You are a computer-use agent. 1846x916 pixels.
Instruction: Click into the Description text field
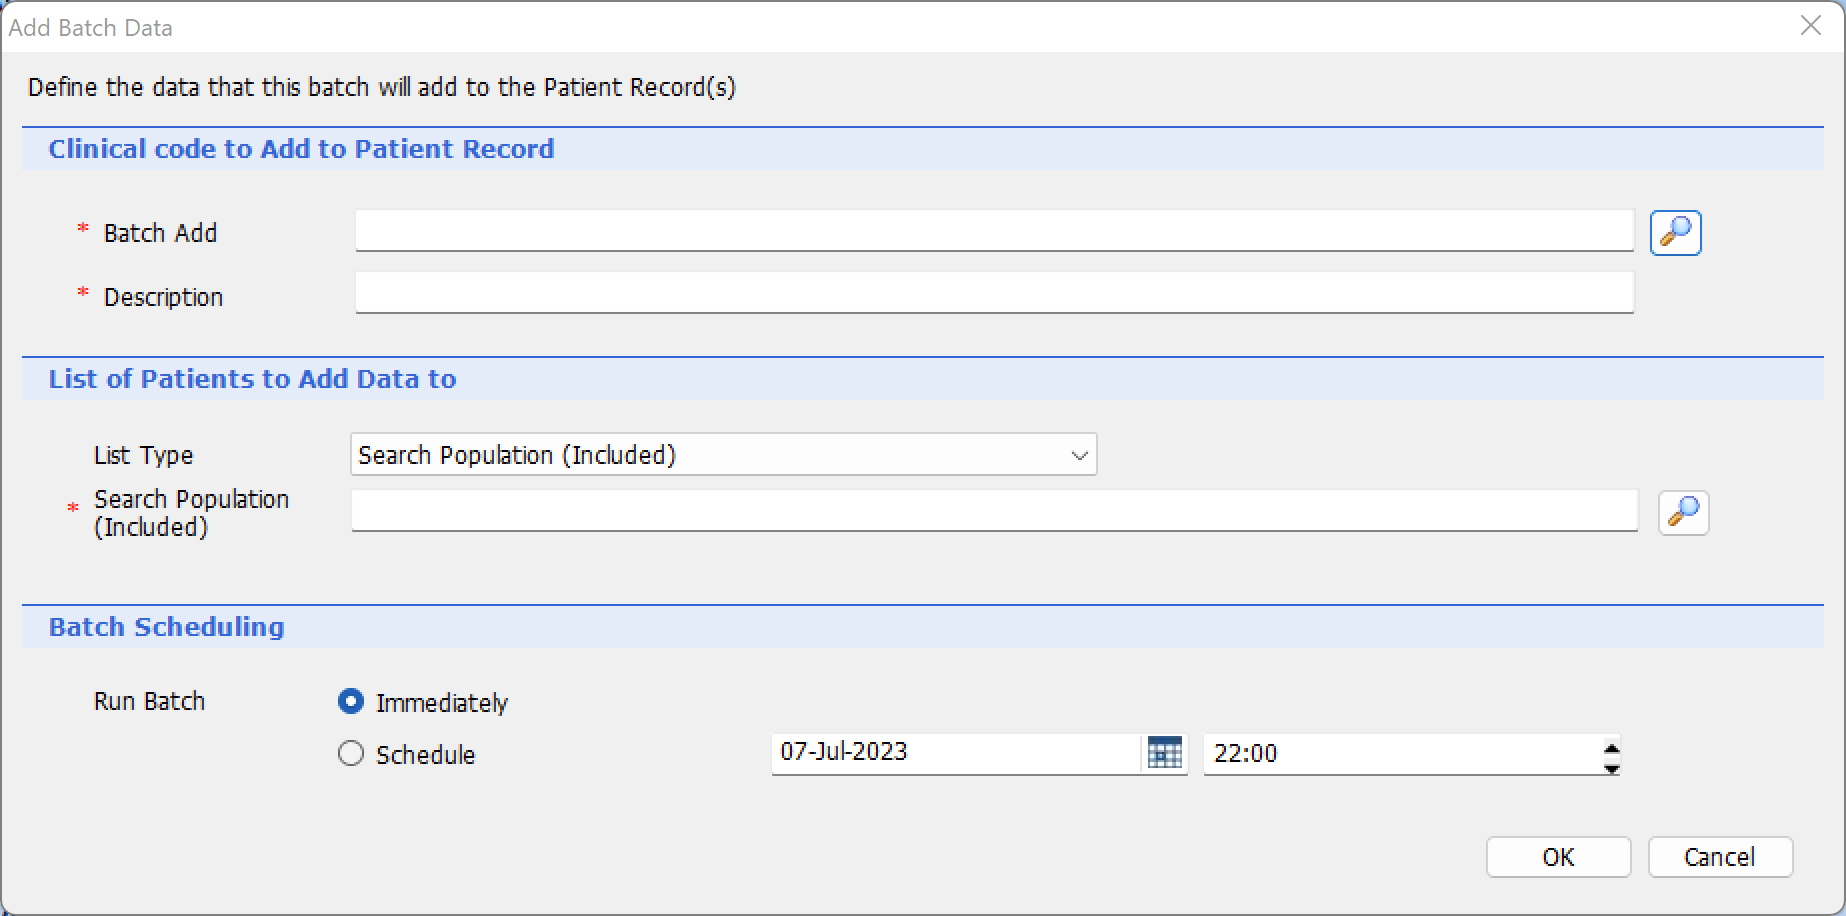994,293
